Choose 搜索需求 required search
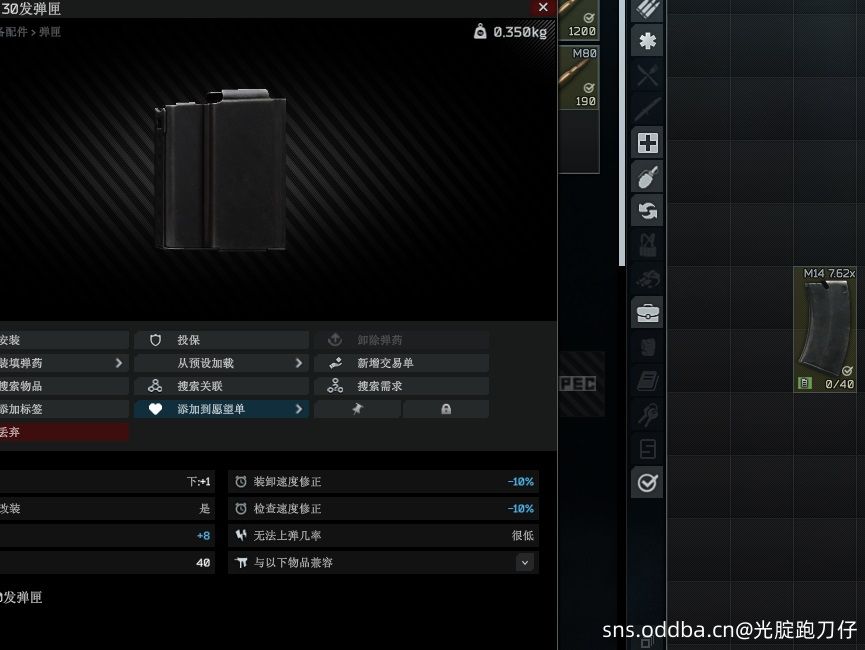 click(402, 386)
